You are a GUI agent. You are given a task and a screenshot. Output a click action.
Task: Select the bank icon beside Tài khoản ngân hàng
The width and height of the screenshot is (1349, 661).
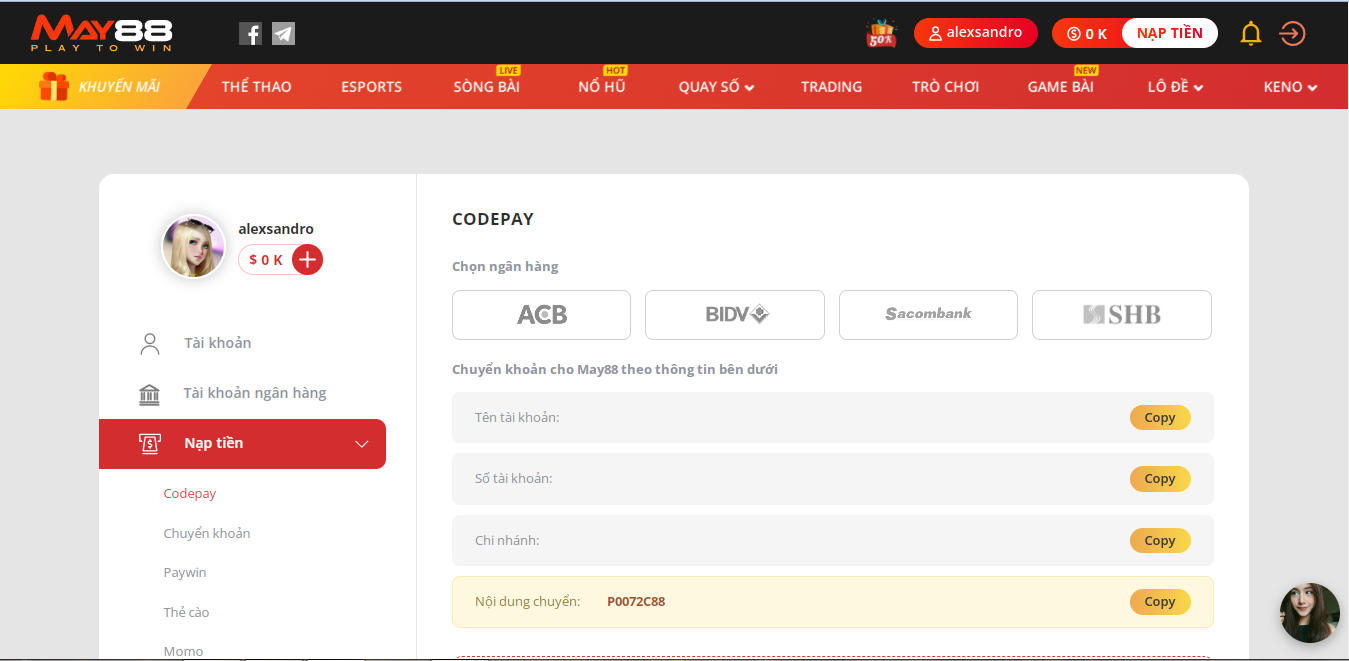click(150, 392)
